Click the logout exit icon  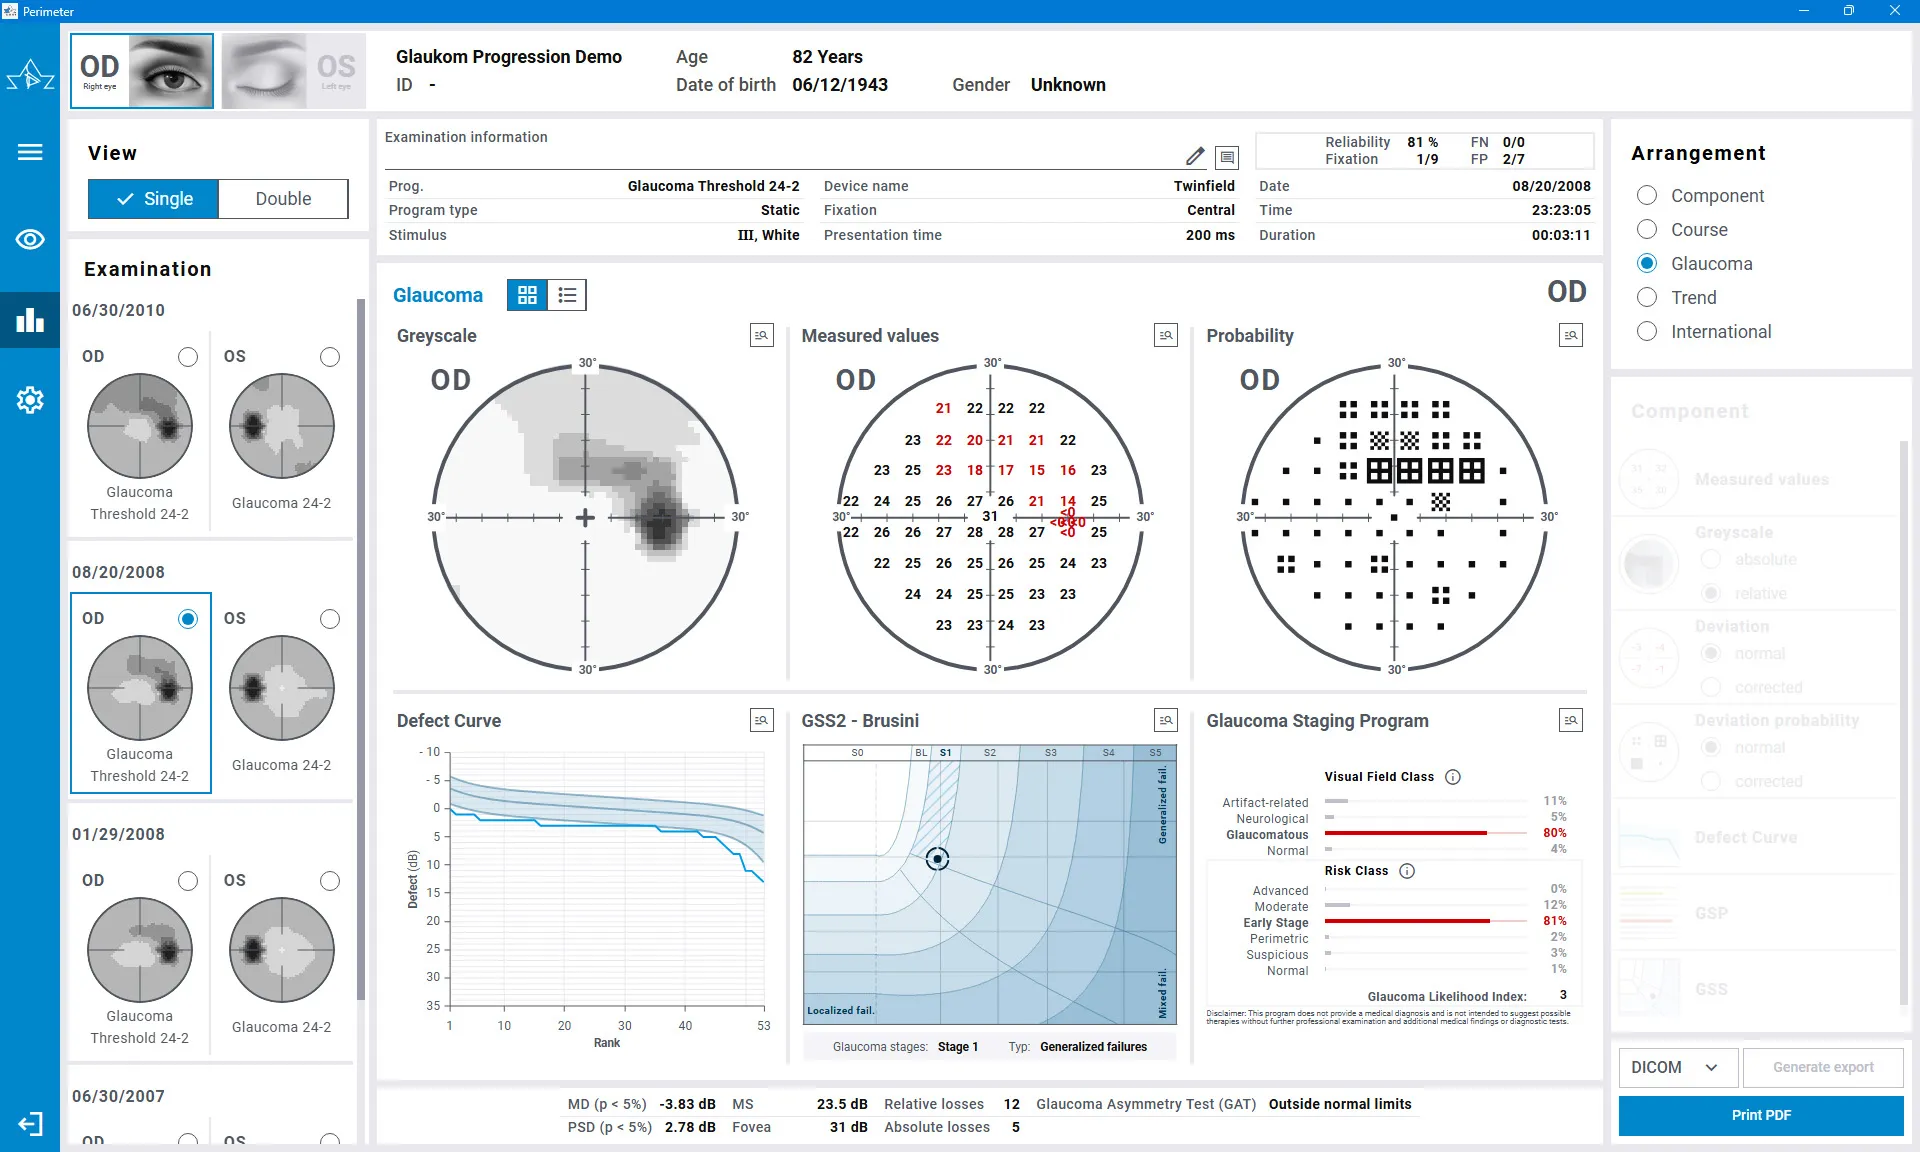tap(30, 1124)
